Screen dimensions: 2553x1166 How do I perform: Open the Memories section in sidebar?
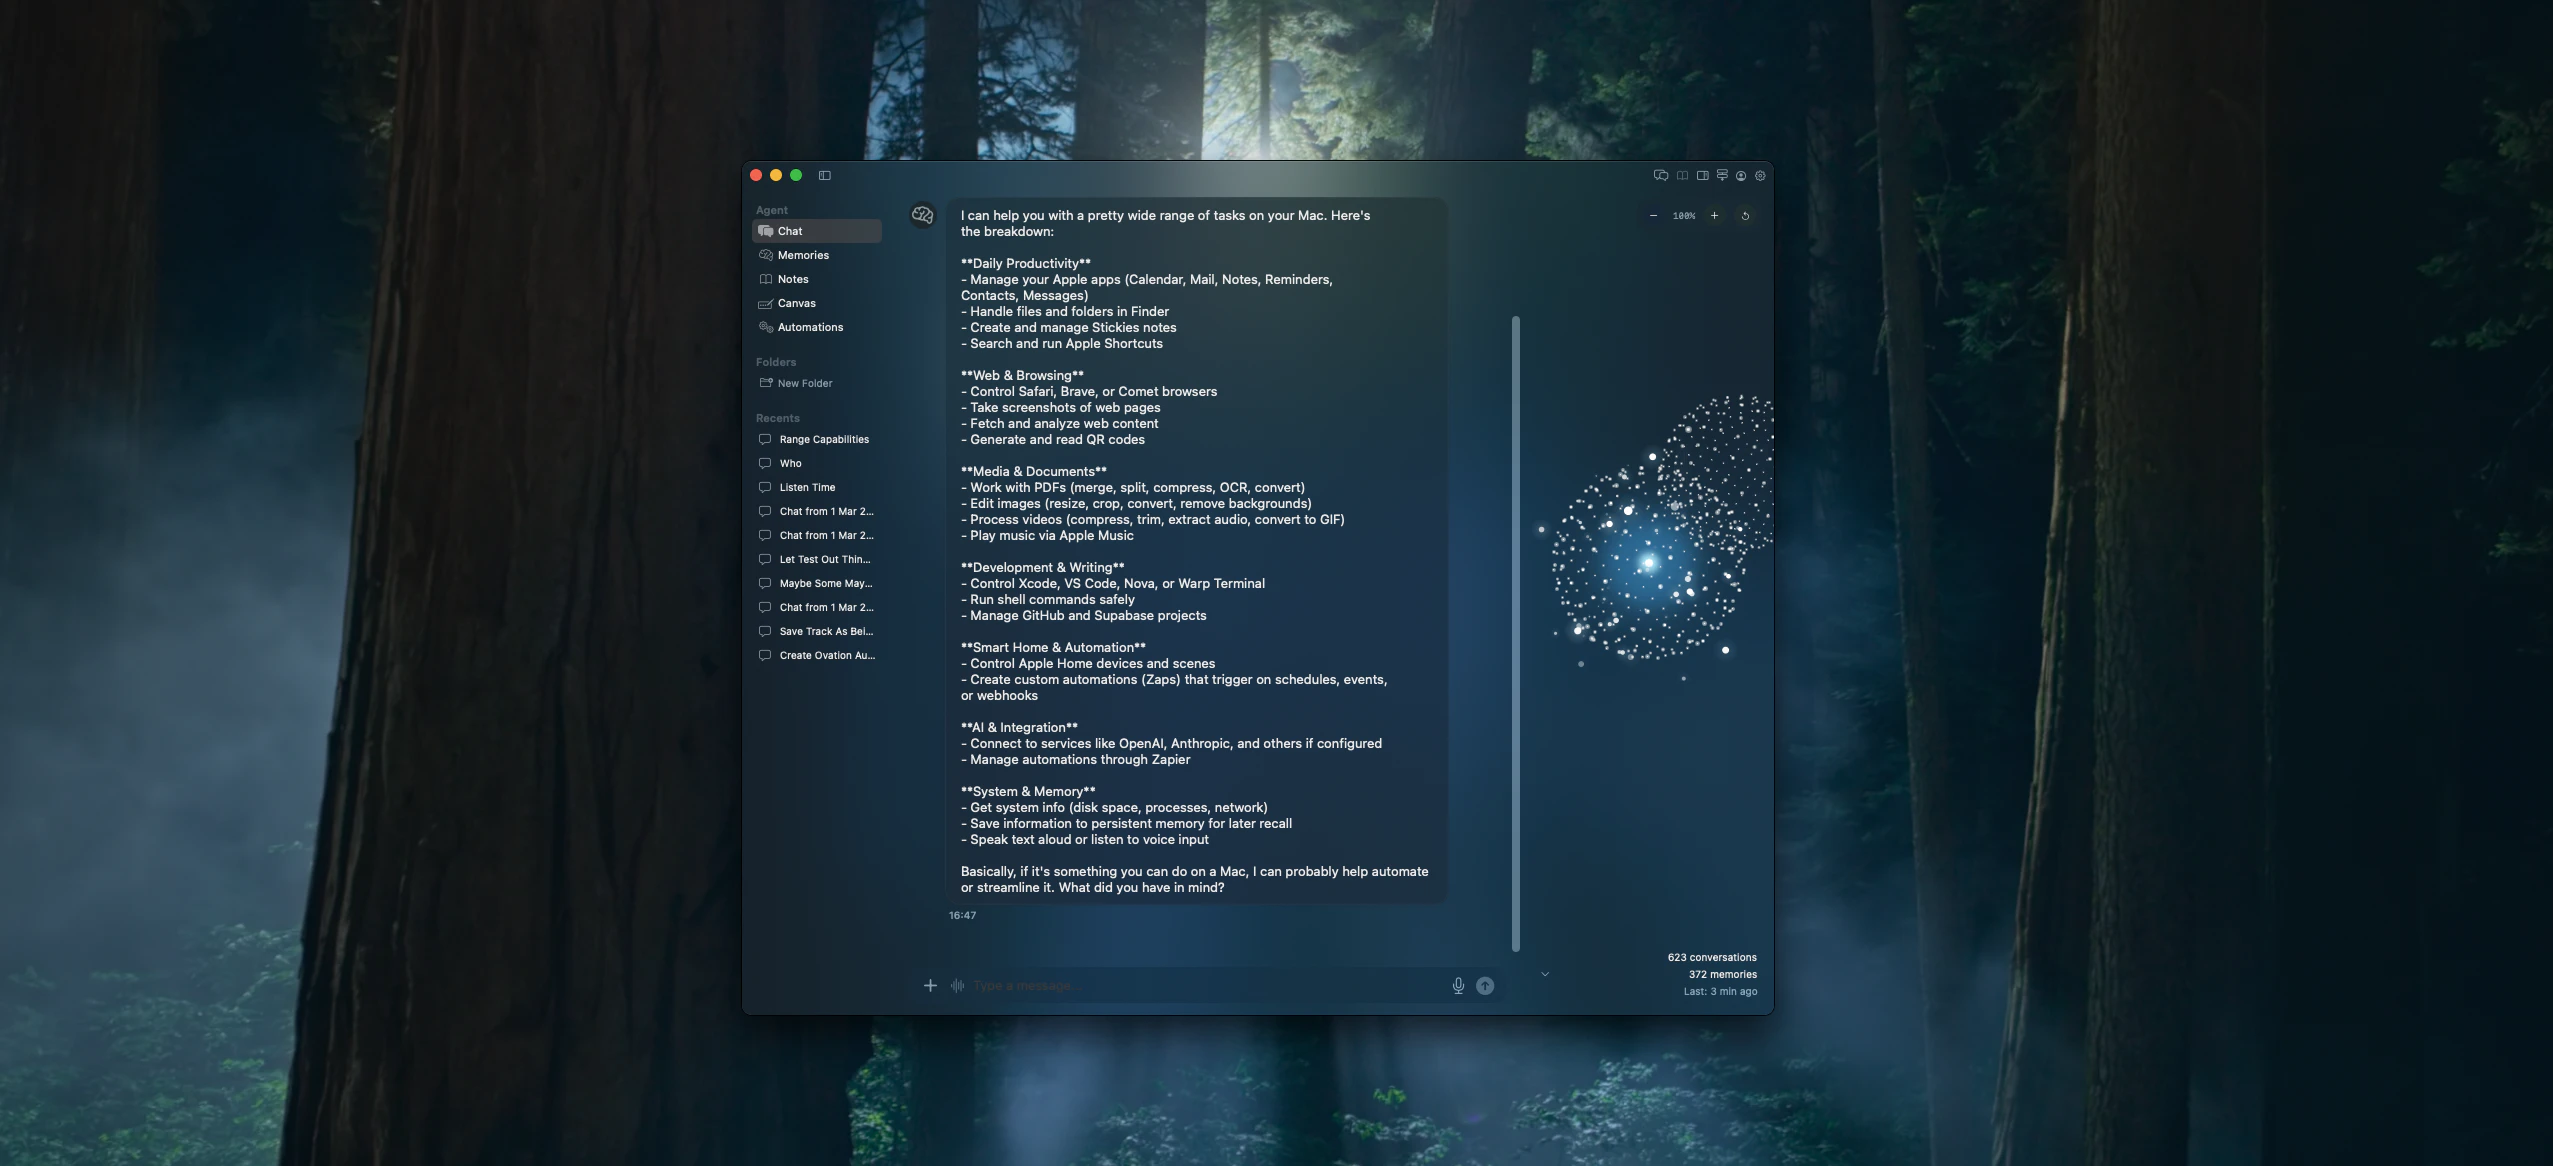pyautogui.click(x=803, y=255)
